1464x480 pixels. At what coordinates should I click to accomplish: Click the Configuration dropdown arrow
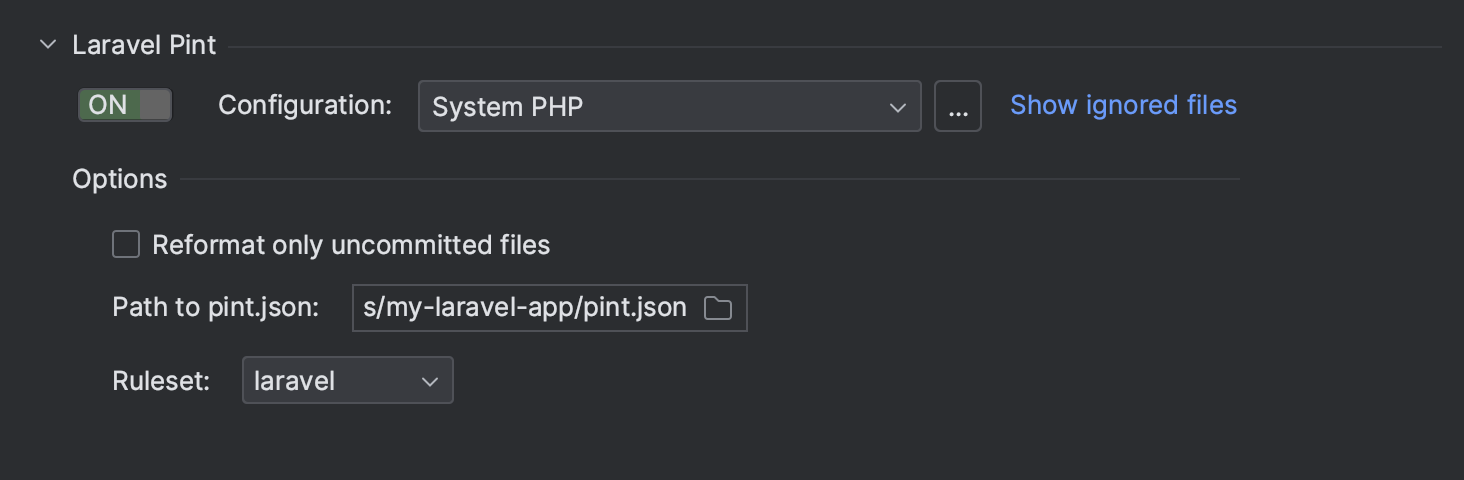point(897,107)
